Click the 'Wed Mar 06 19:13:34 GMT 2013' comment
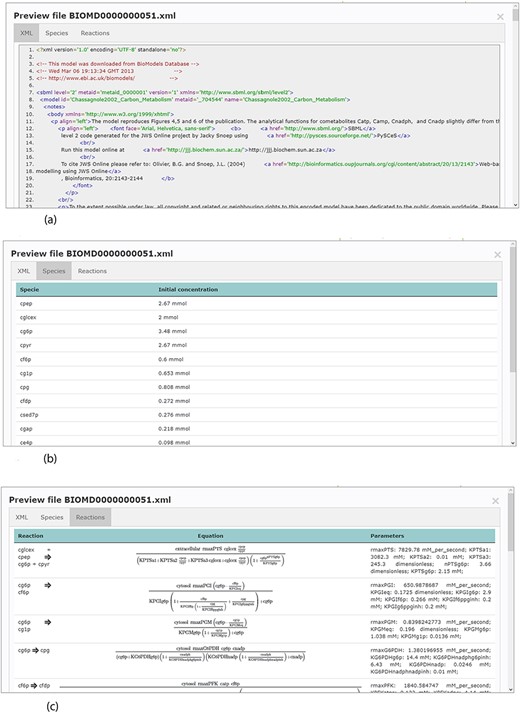Viewport: 520px width, 718px height. [x=109, y=71]
